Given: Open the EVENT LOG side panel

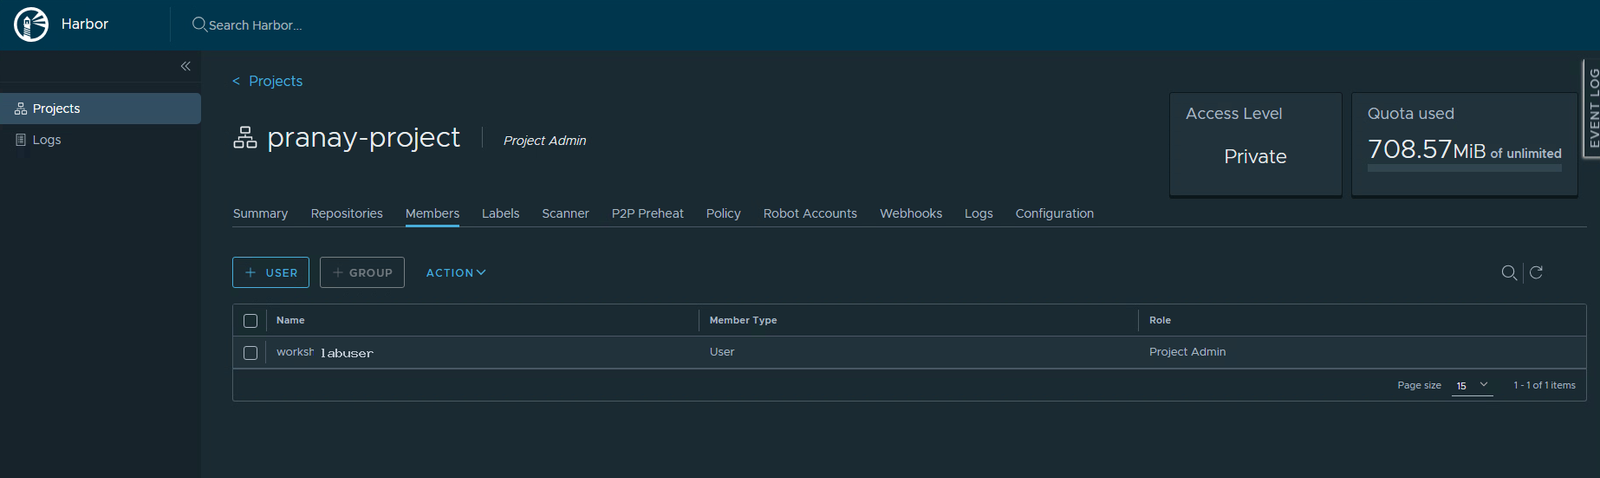Looking at the screenshot, I should point(1591,108).
